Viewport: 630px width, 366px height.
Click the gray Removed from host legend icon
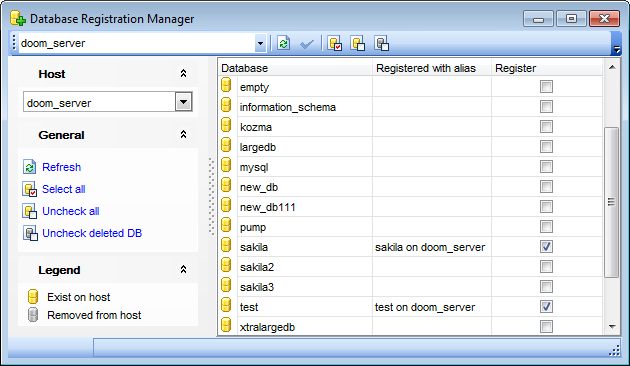pyautogui.click(x=33, y=315)
